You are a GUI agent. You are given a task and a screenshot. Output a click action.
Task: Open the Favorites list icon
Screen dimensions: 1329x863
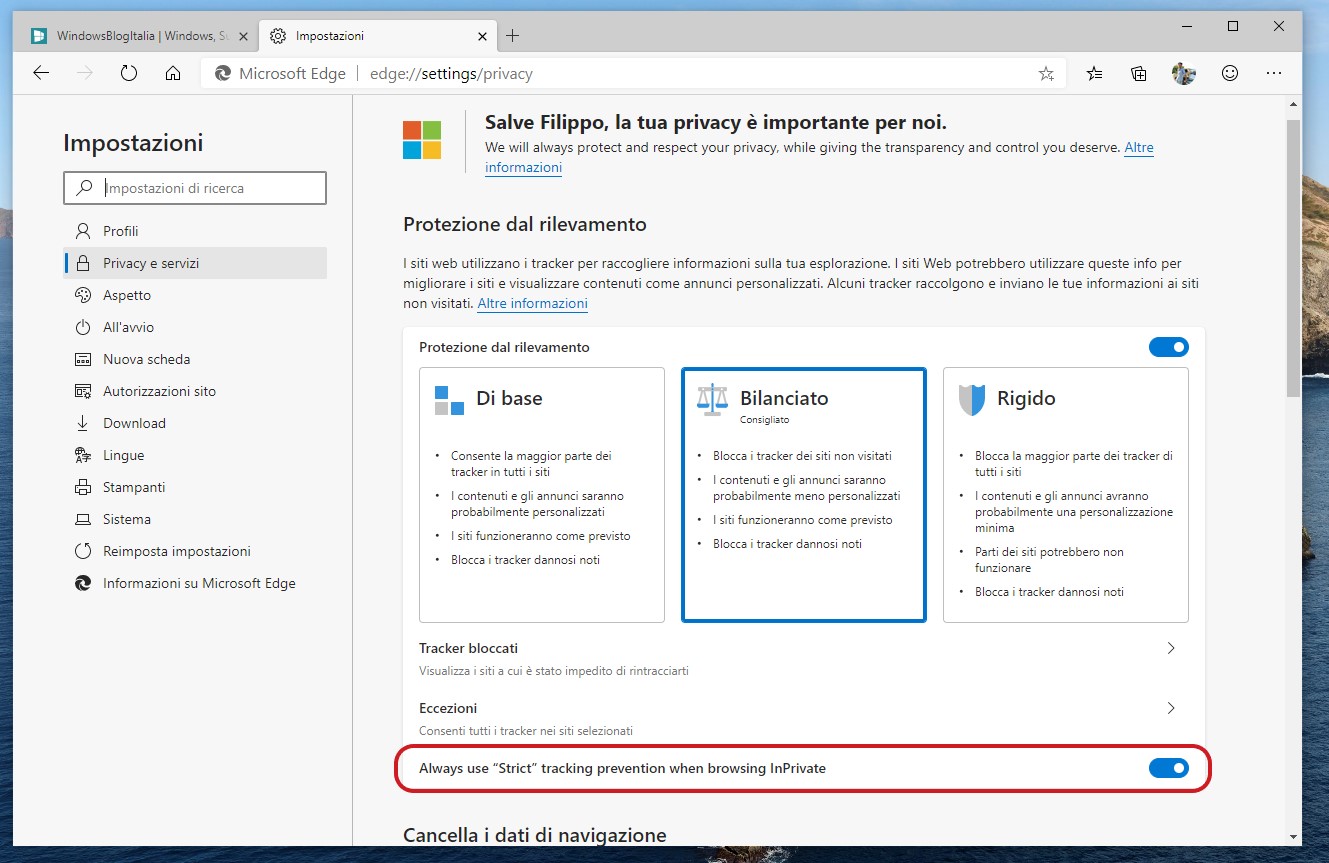click(x=1095, y=73)
